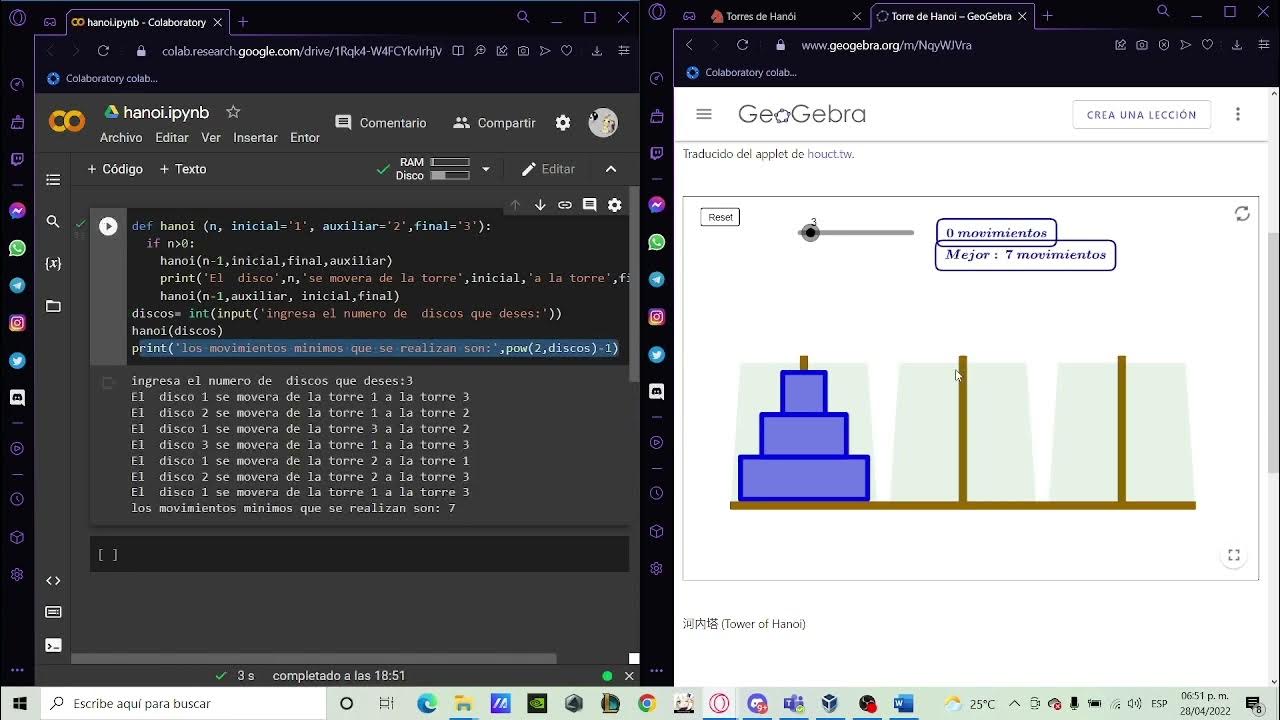Select the Torre de Hanoi – GeoGebra tab
Image resolution: width=1280 pixels, height=720 pixels.
[952, 16]
